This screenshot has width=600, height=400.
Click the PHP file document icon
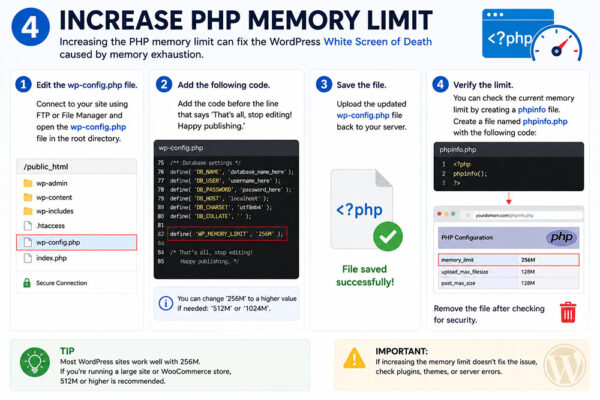[362, 209]
